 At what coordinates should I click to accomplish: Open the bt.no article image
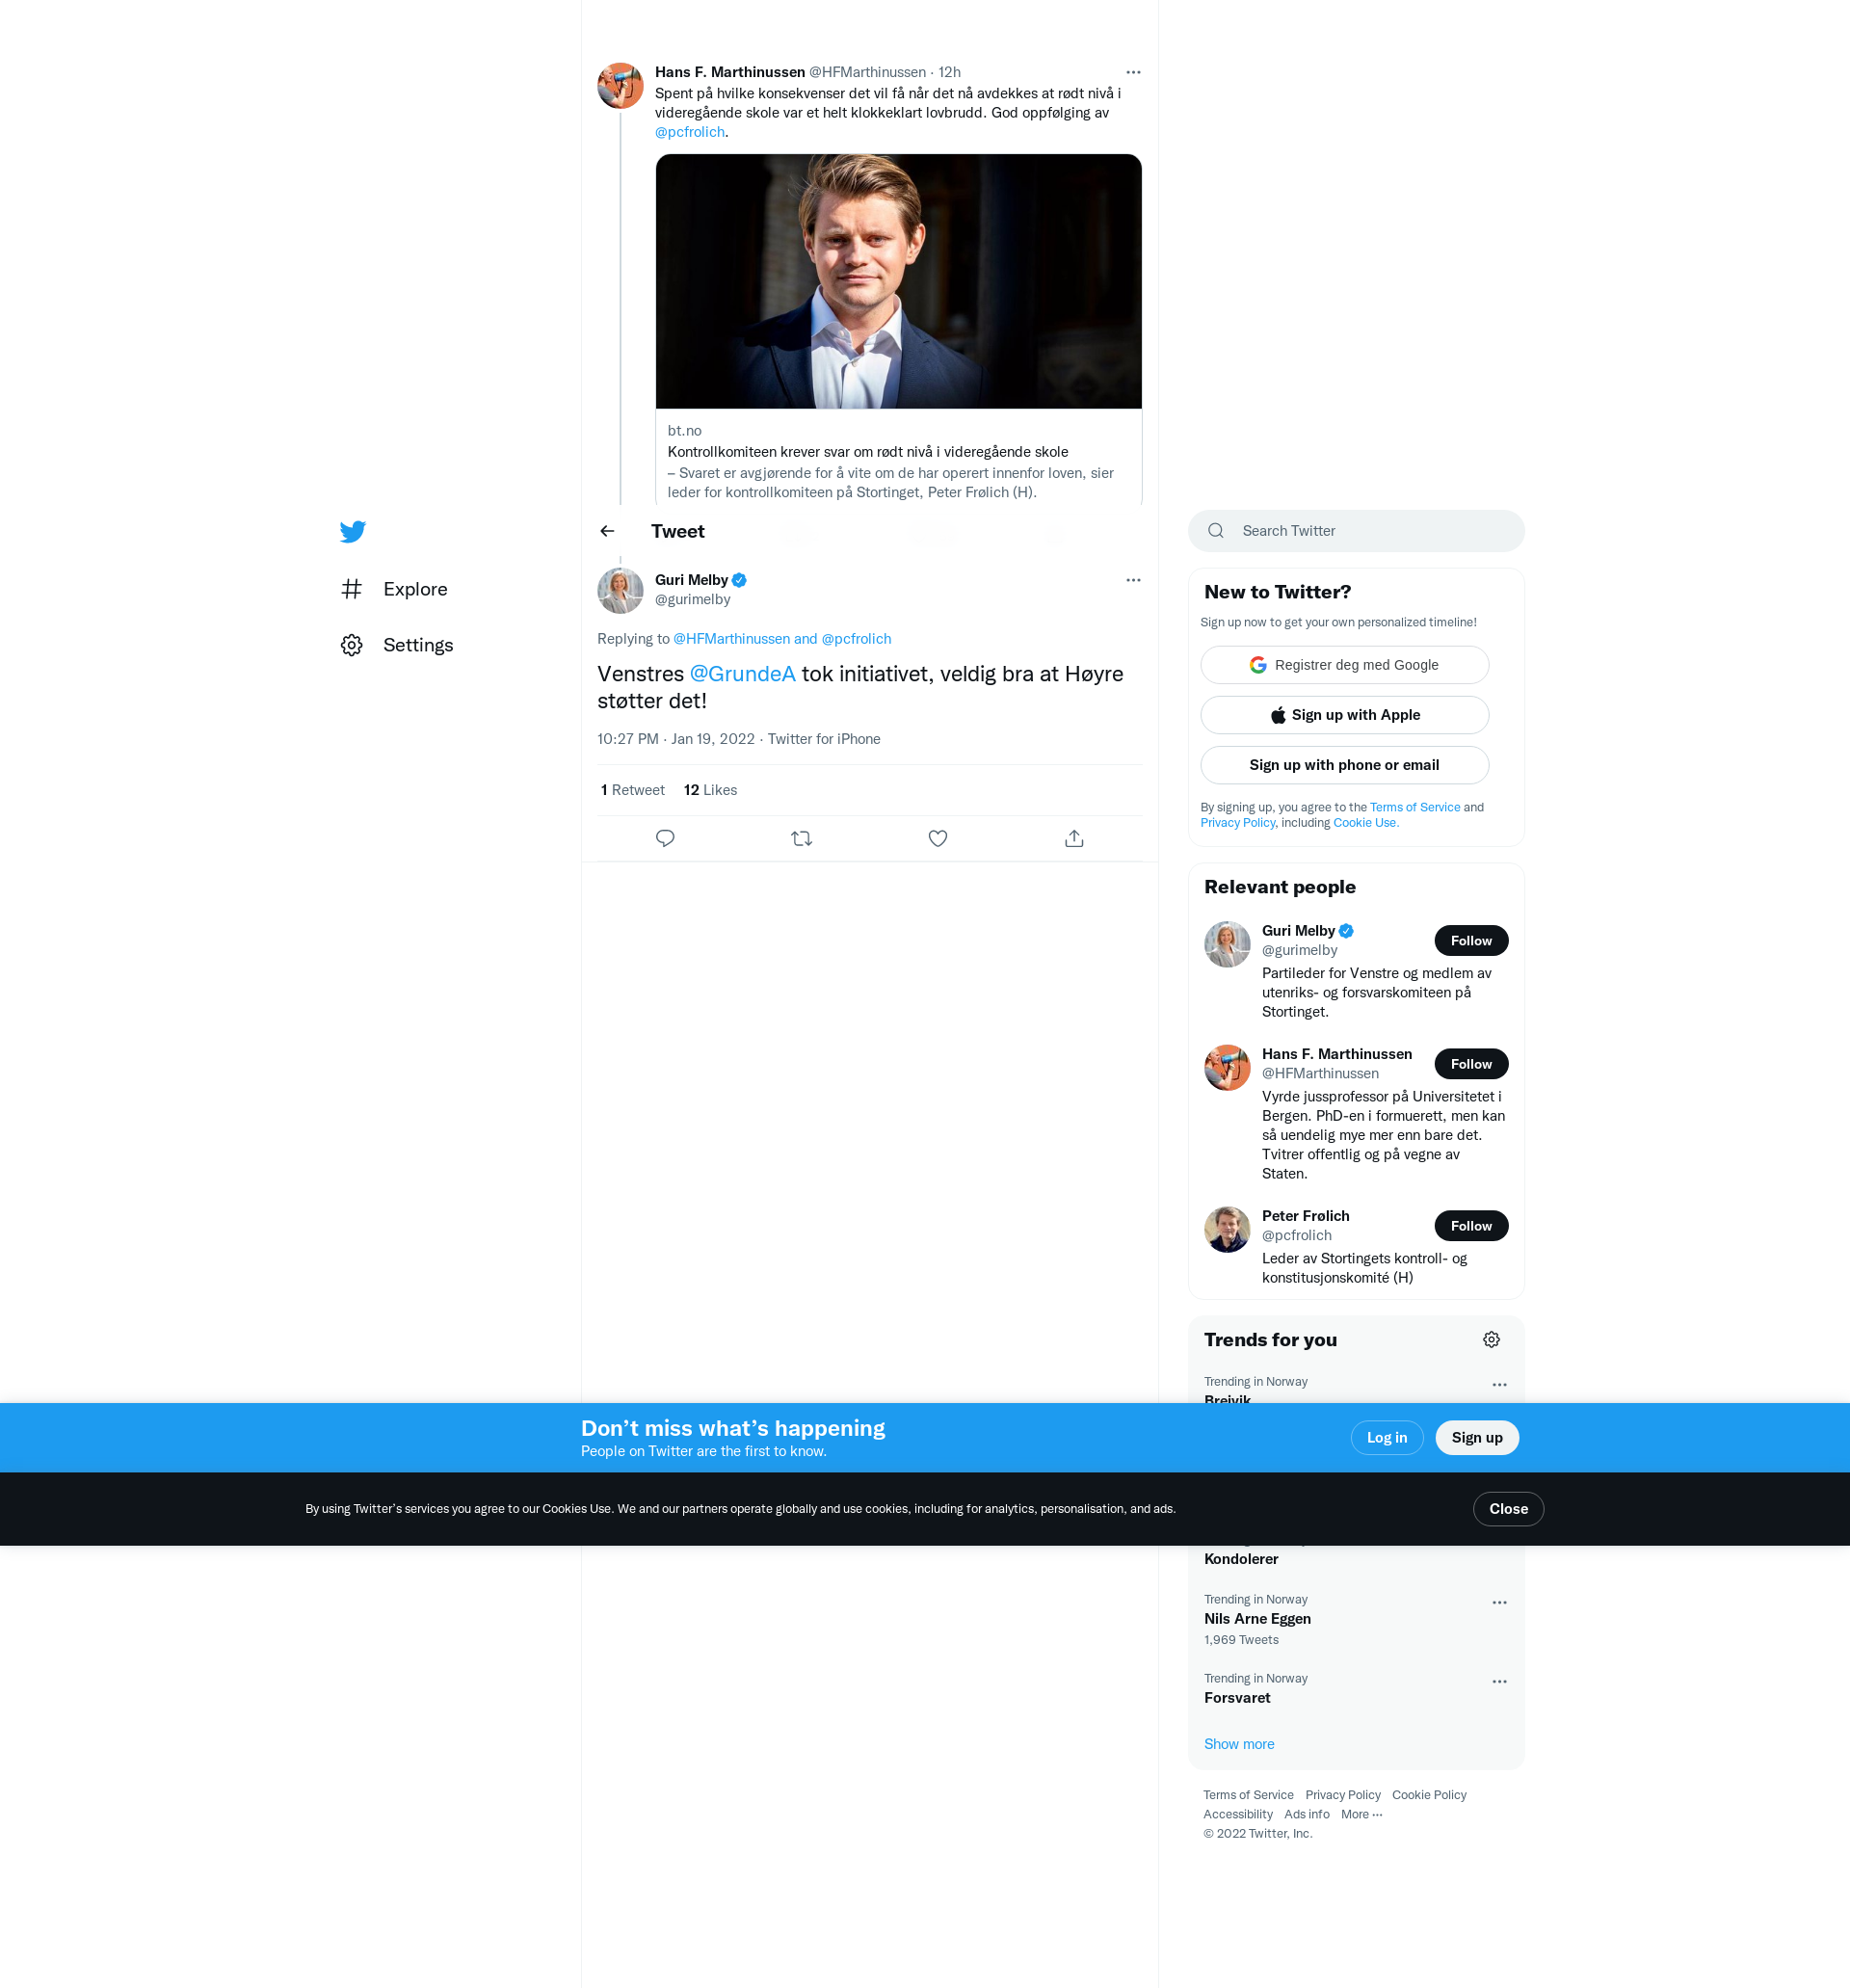point(898,281)
